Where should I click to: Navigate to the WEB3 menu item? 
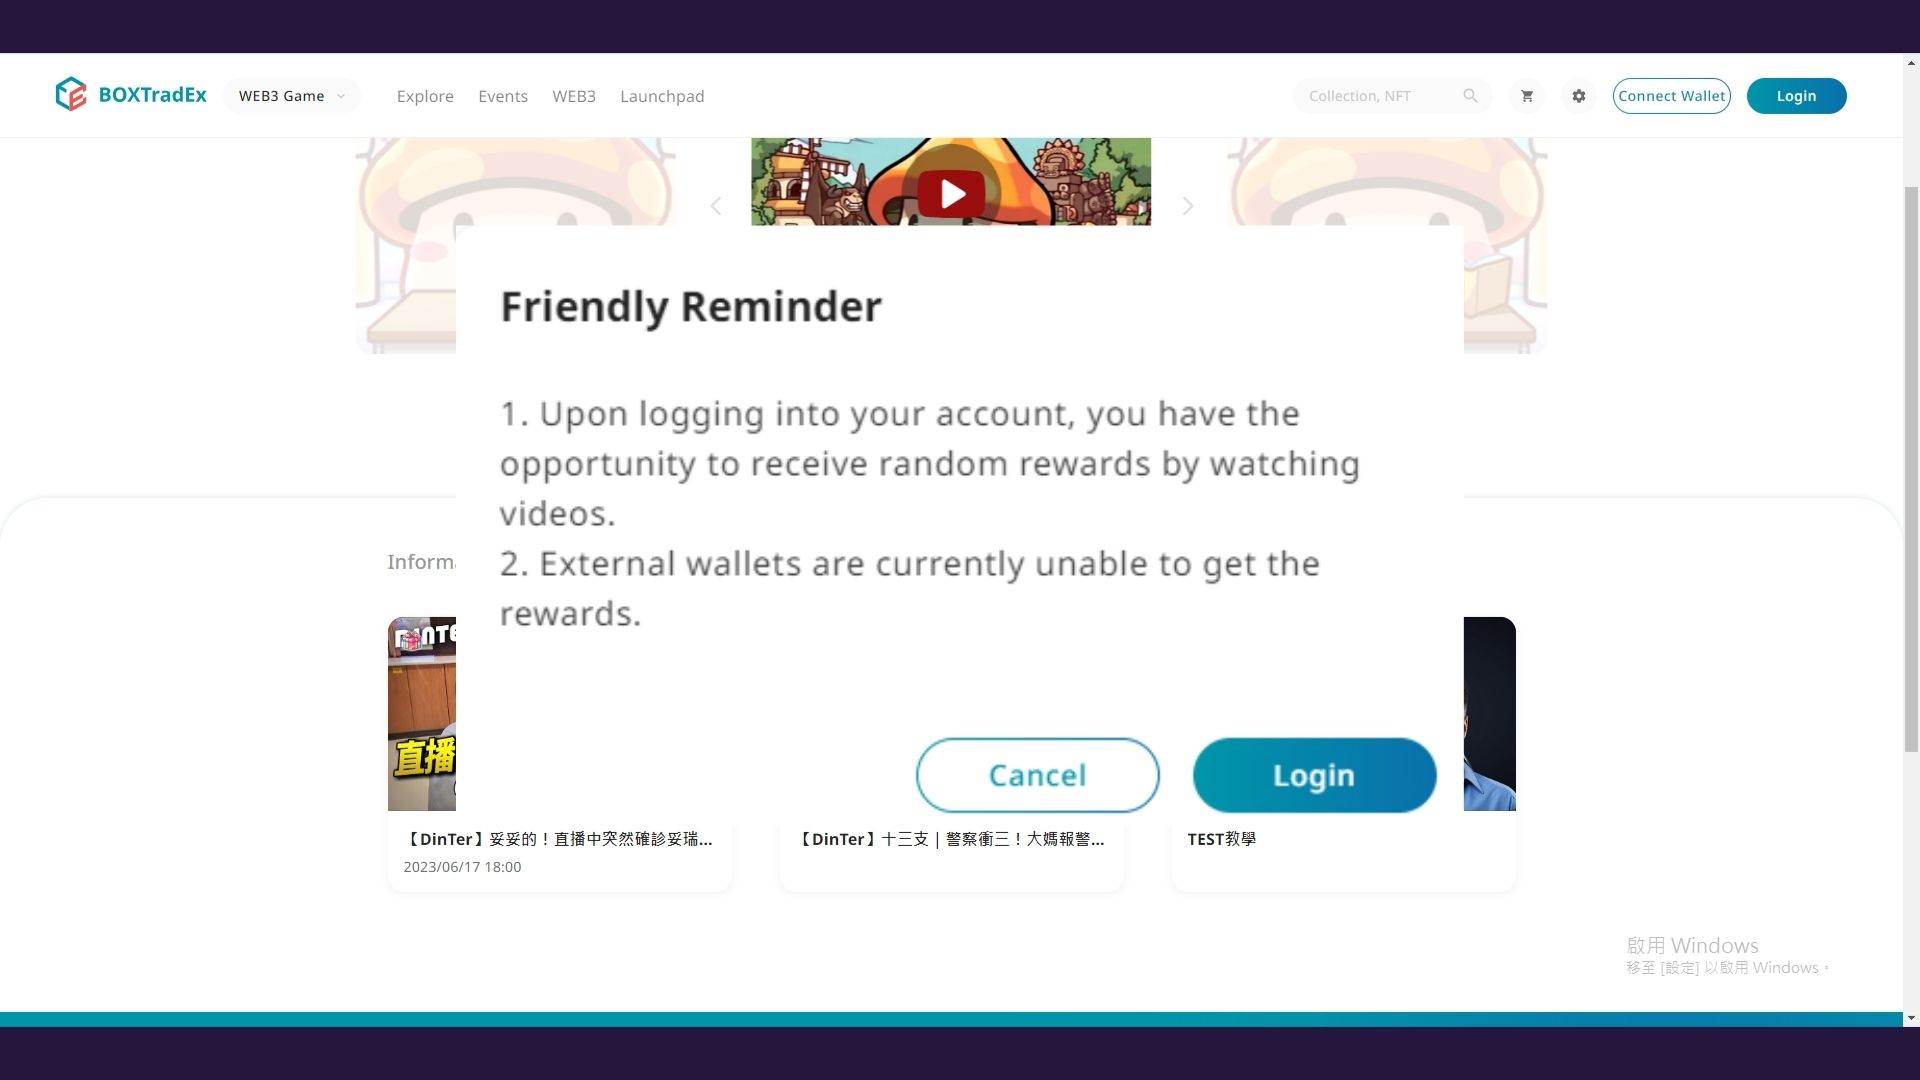573,96
